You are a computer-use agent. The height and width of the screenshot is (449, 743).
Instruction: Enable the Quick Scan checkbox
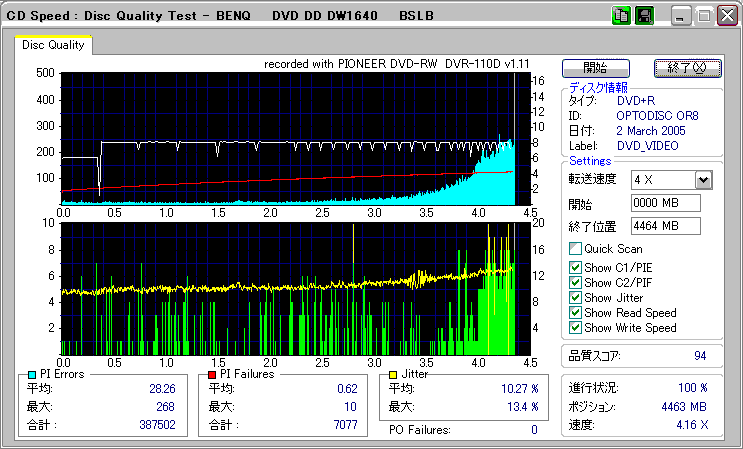[575, 249]
